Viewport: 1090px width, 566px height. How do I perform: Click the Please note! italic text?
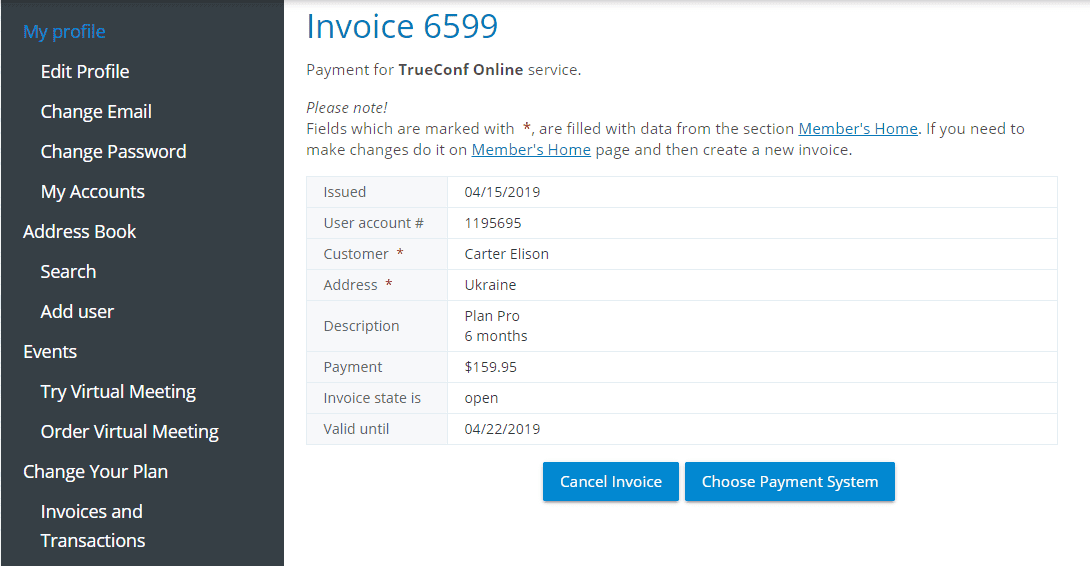(347, 108)
